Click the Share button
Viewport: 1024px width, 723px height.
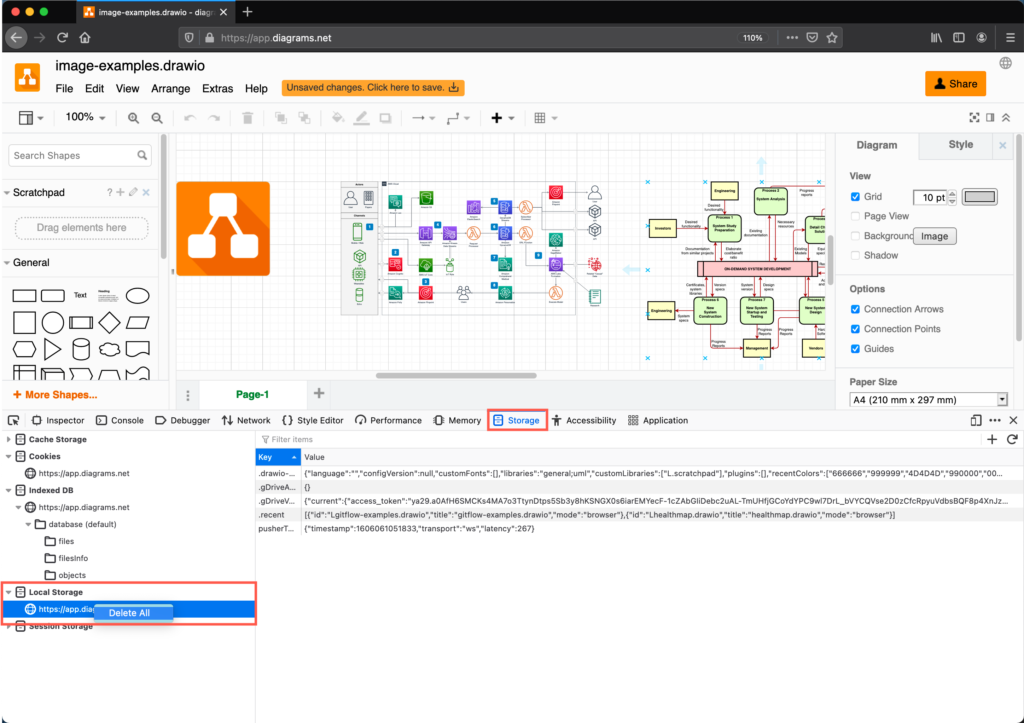pos(955,84)
